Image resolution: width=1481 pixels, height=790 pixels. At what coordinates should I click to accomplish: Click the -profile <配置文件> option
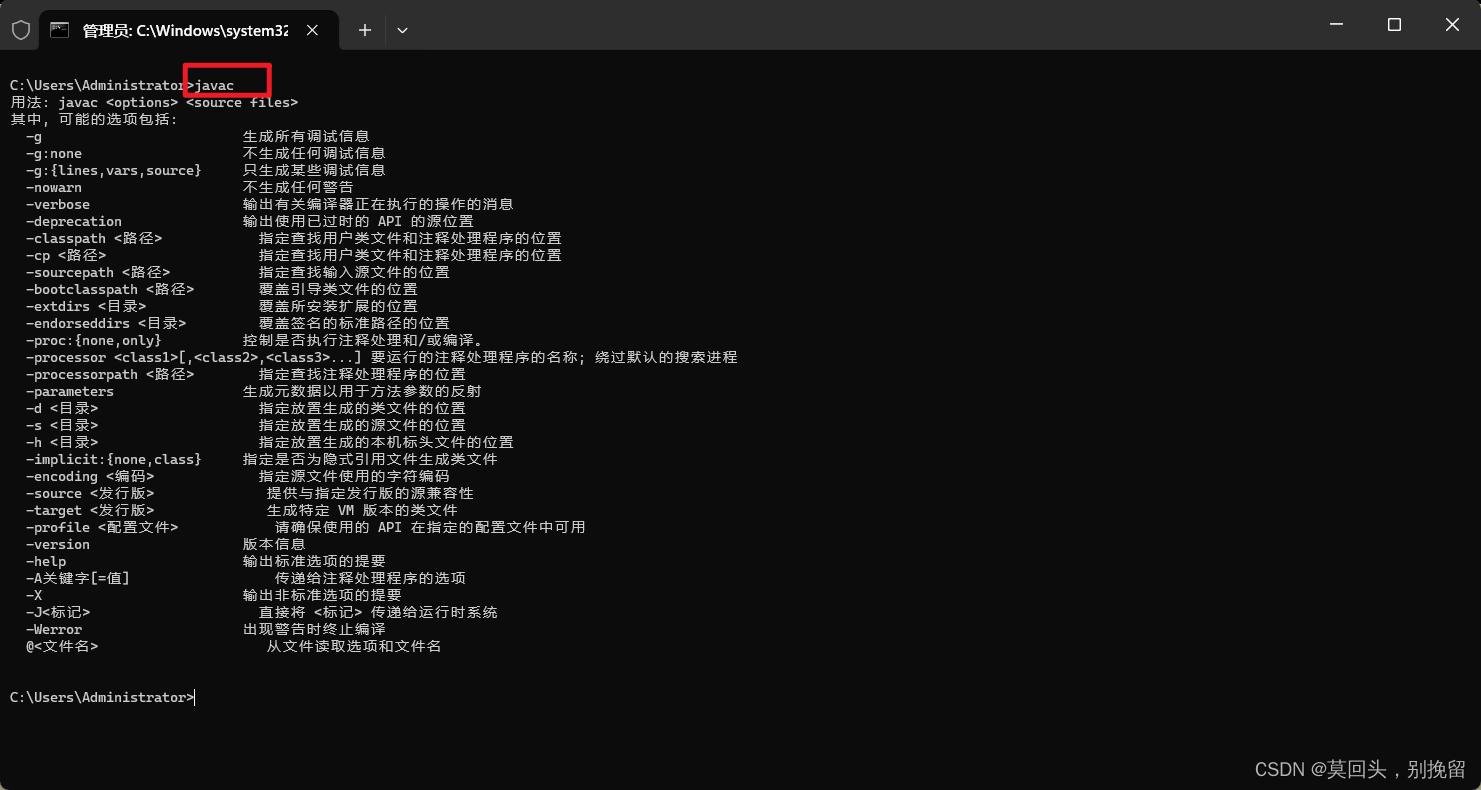tap(102, 528)
